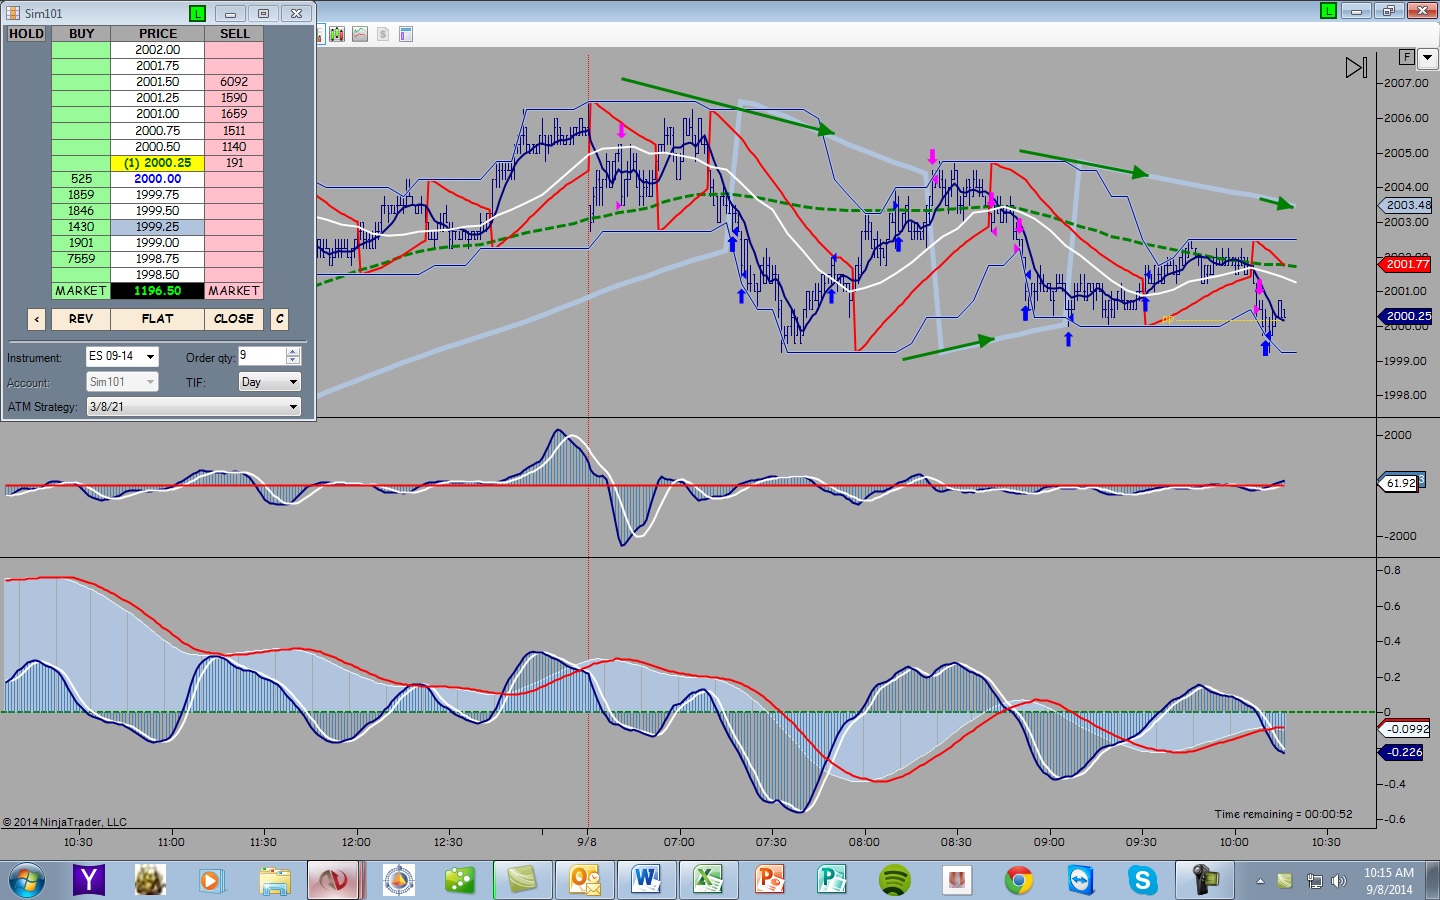Decrease order quantity with the down stepper
1440x900 pixels.
[293, 361]
